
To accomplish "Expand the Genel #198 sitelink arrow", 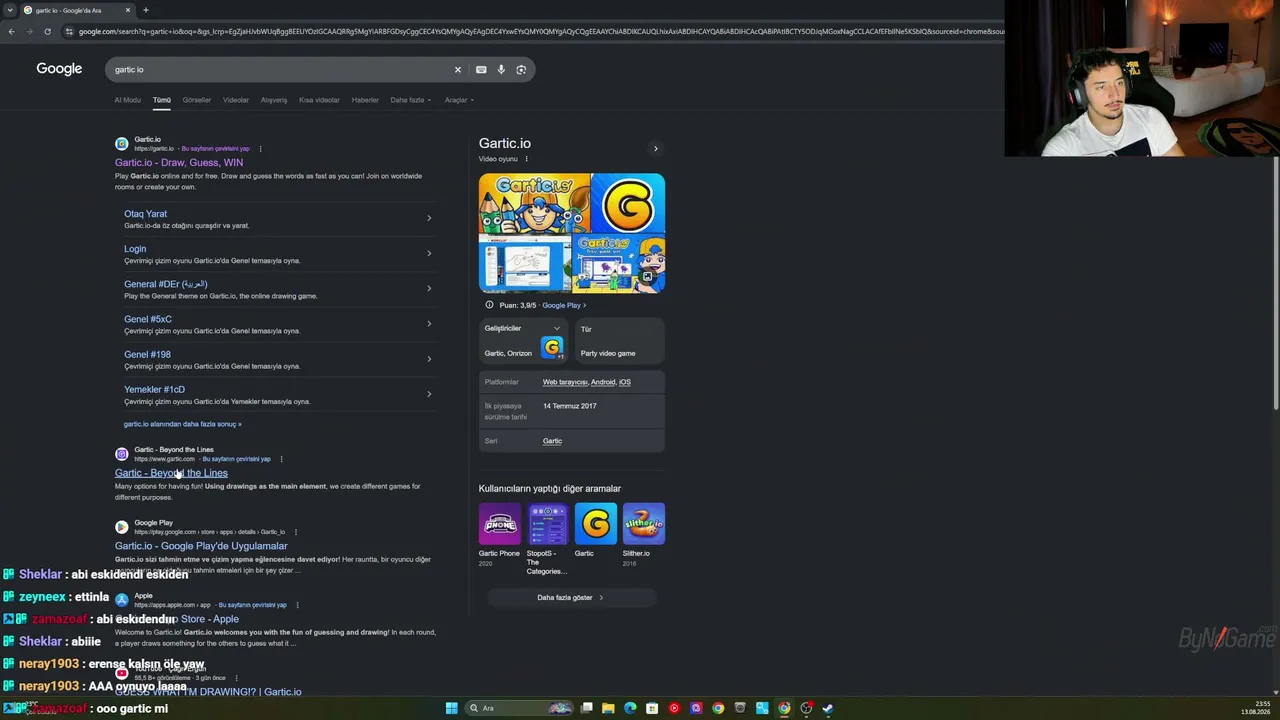I will 429,358.
